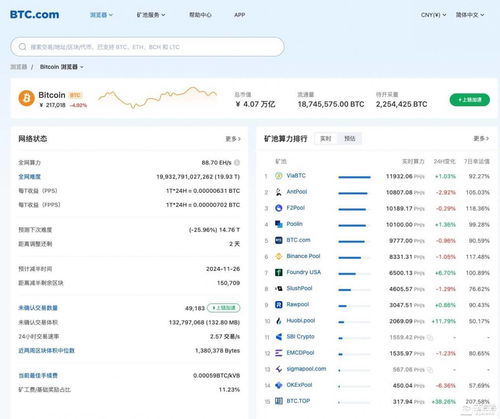Screen dimensions: 500x419
Task: Click the icon beside sigmapool.com hashrate
Action: pyautogui.click(x=430, y=370)
